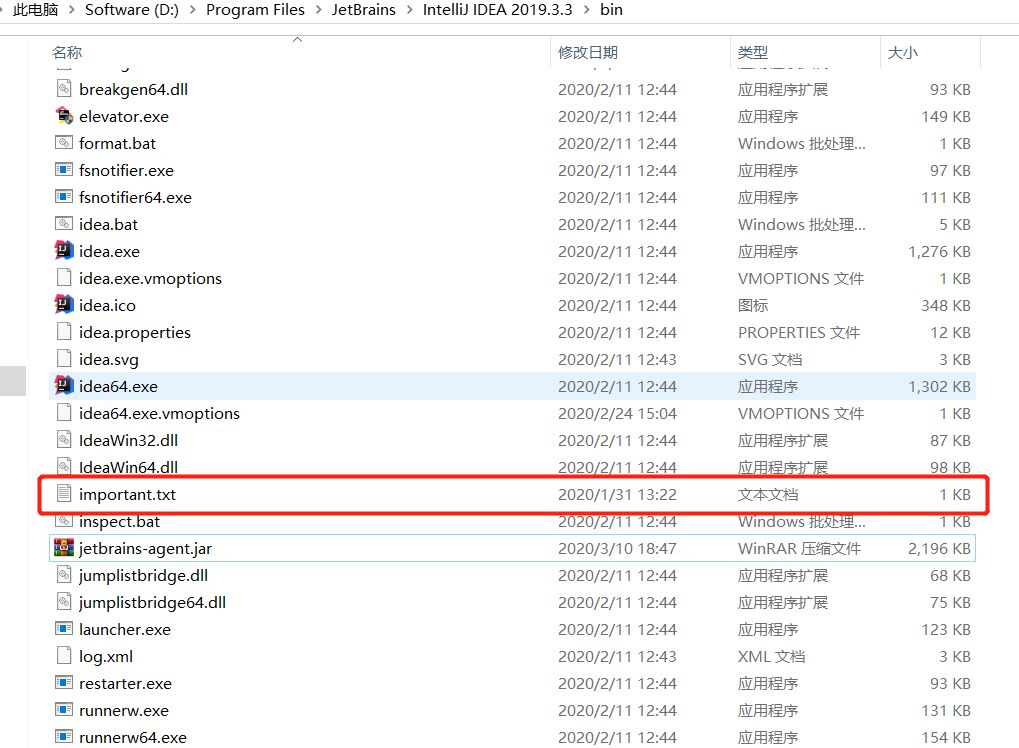Click the IdeaWin32.dll file icon
The image size is (1019, 748).
pyautogui.click(x=64, y=439)
